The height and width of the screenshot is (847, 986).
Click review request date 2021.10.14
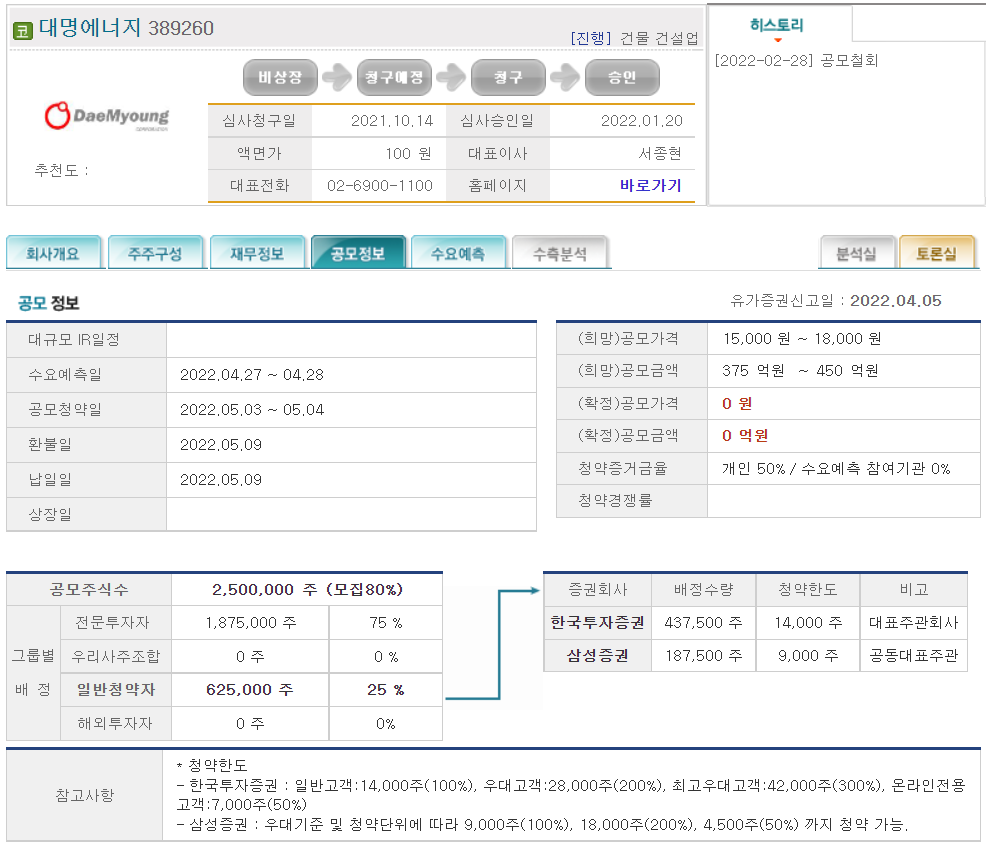click(x=392, y=121)
